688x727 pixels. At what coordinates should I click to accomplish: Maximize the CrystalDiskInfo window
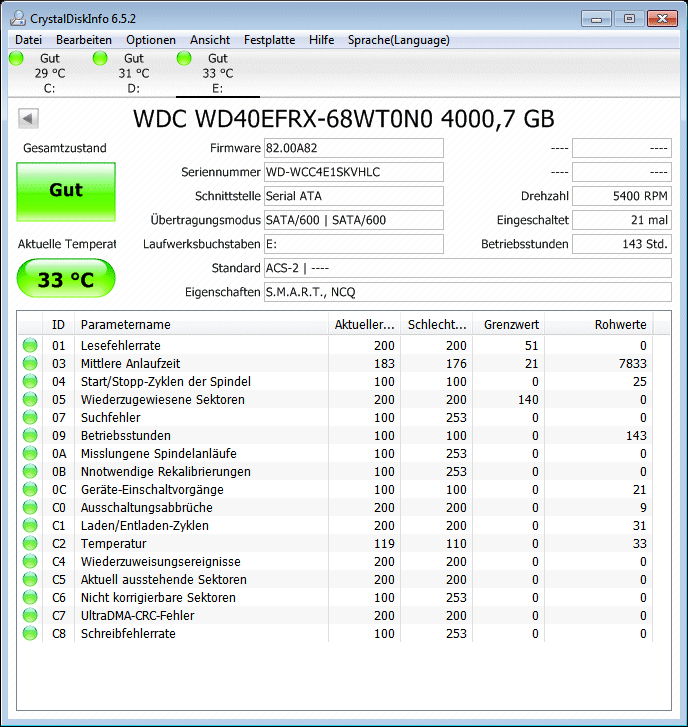coord(629,19)
